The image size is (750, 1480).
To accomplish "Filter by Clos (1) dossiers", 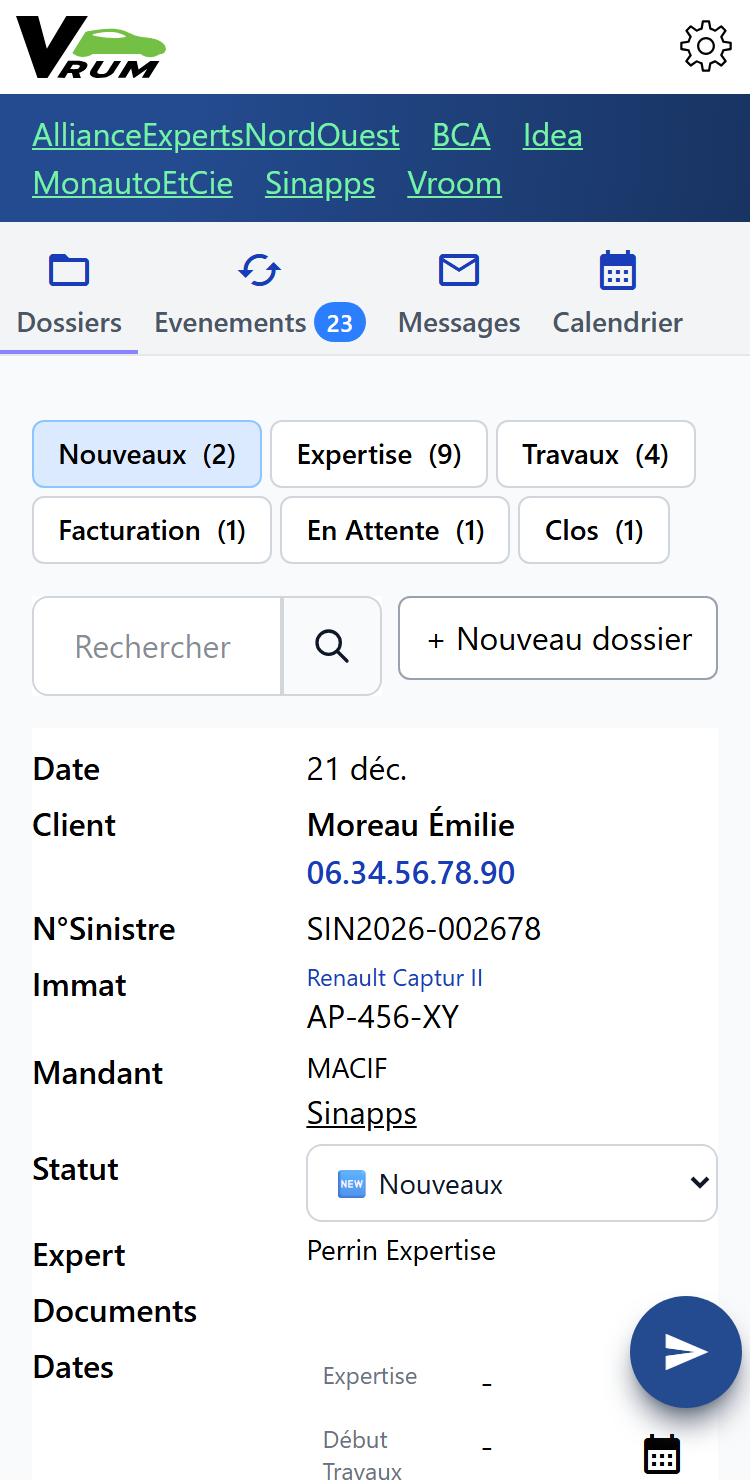I will [x=594, y=530].
